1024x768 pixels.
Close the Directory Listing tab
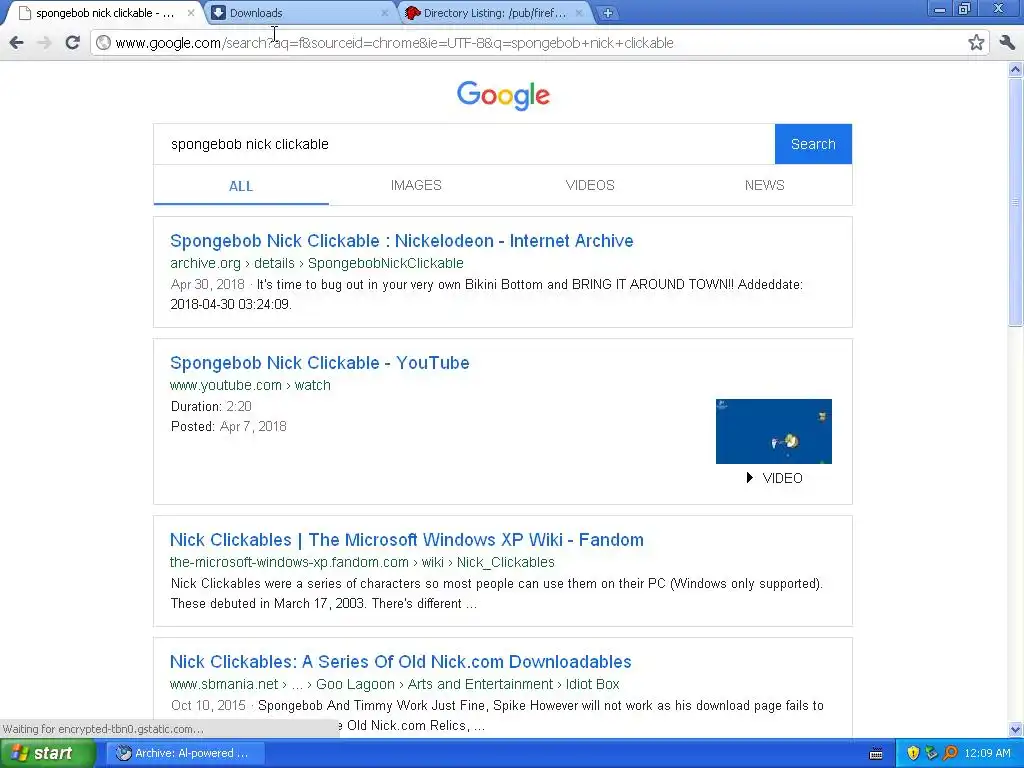point(579,12)
